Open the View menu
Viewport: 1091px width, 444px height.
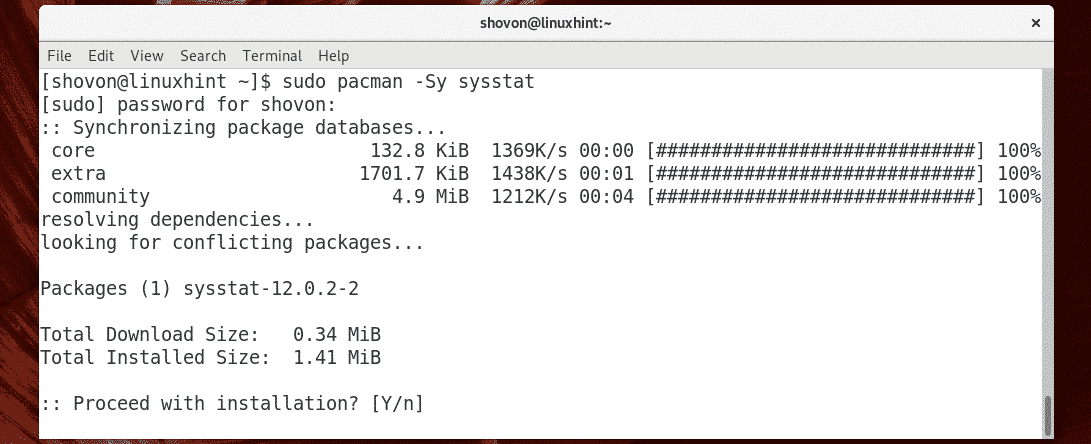(146, 56)
